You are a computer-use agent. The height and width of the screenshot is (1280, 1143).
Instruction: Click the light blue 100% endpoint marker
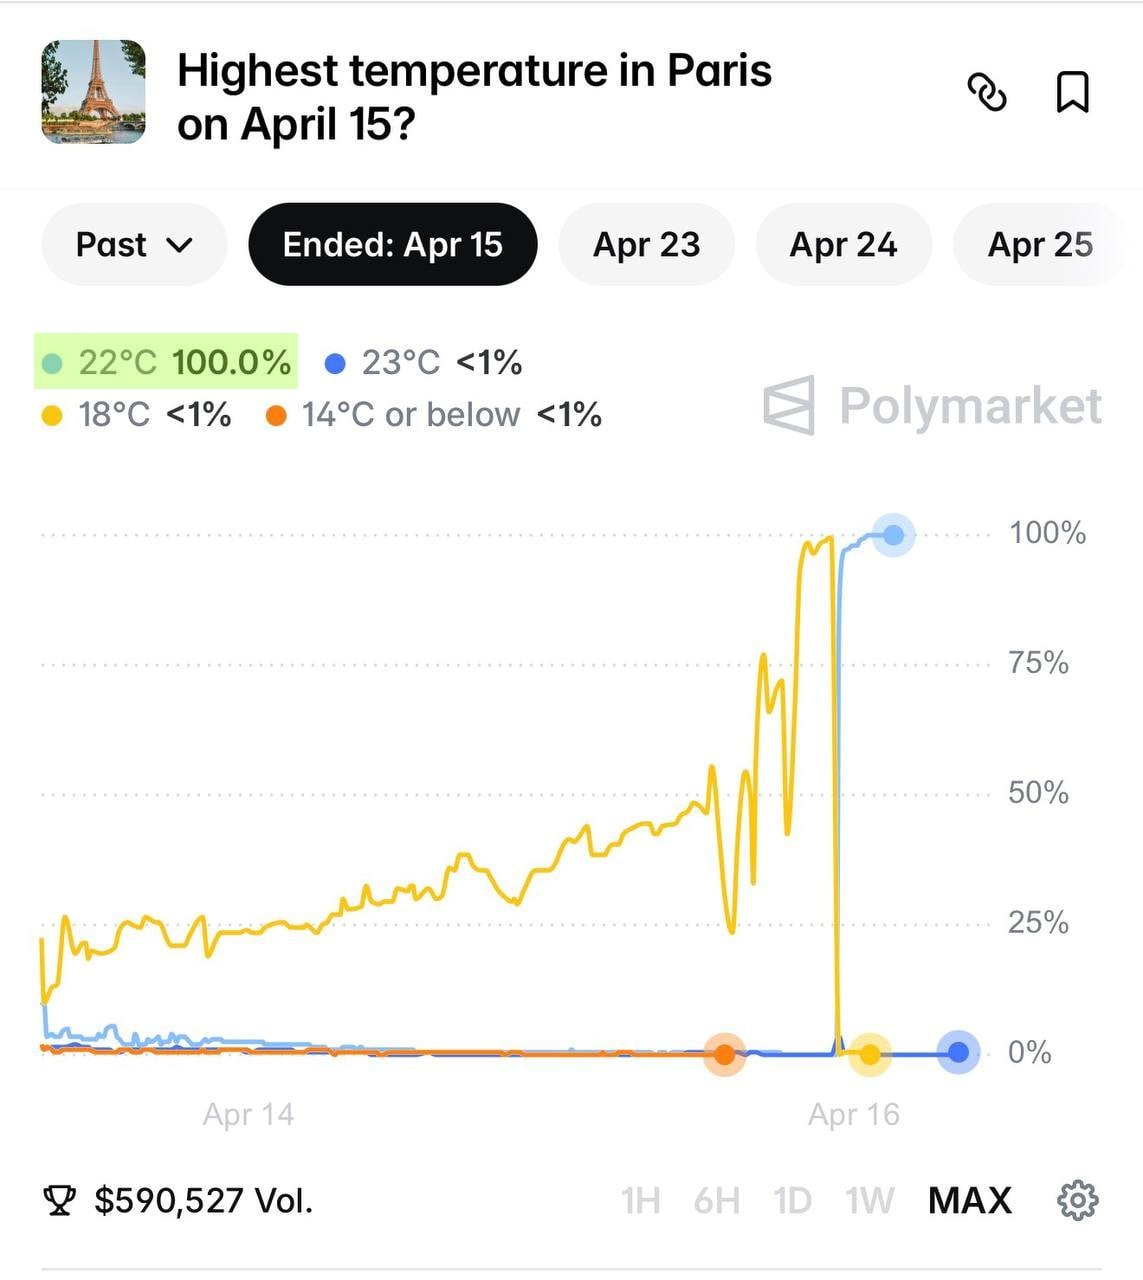point(893,535)
